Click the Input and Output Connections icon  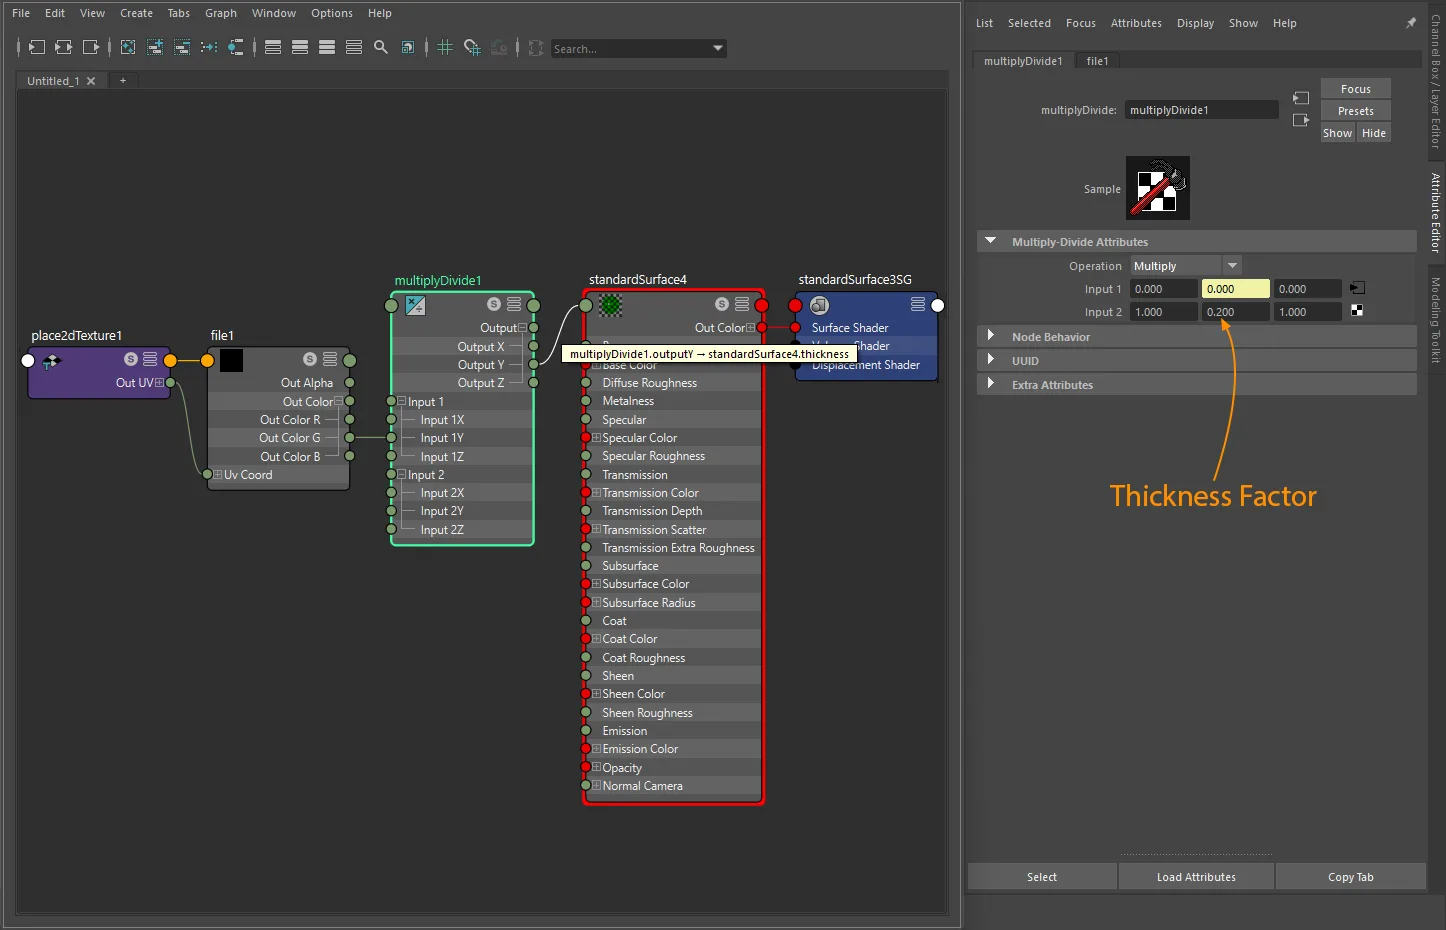point(63,47)
